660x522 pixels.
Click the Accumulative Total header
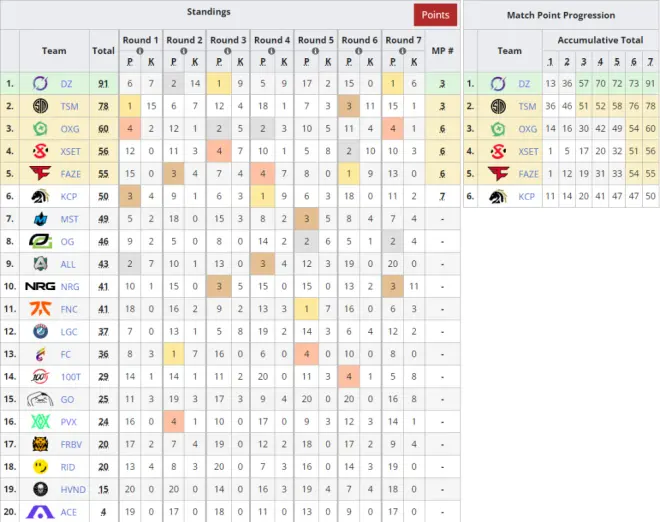600,40
